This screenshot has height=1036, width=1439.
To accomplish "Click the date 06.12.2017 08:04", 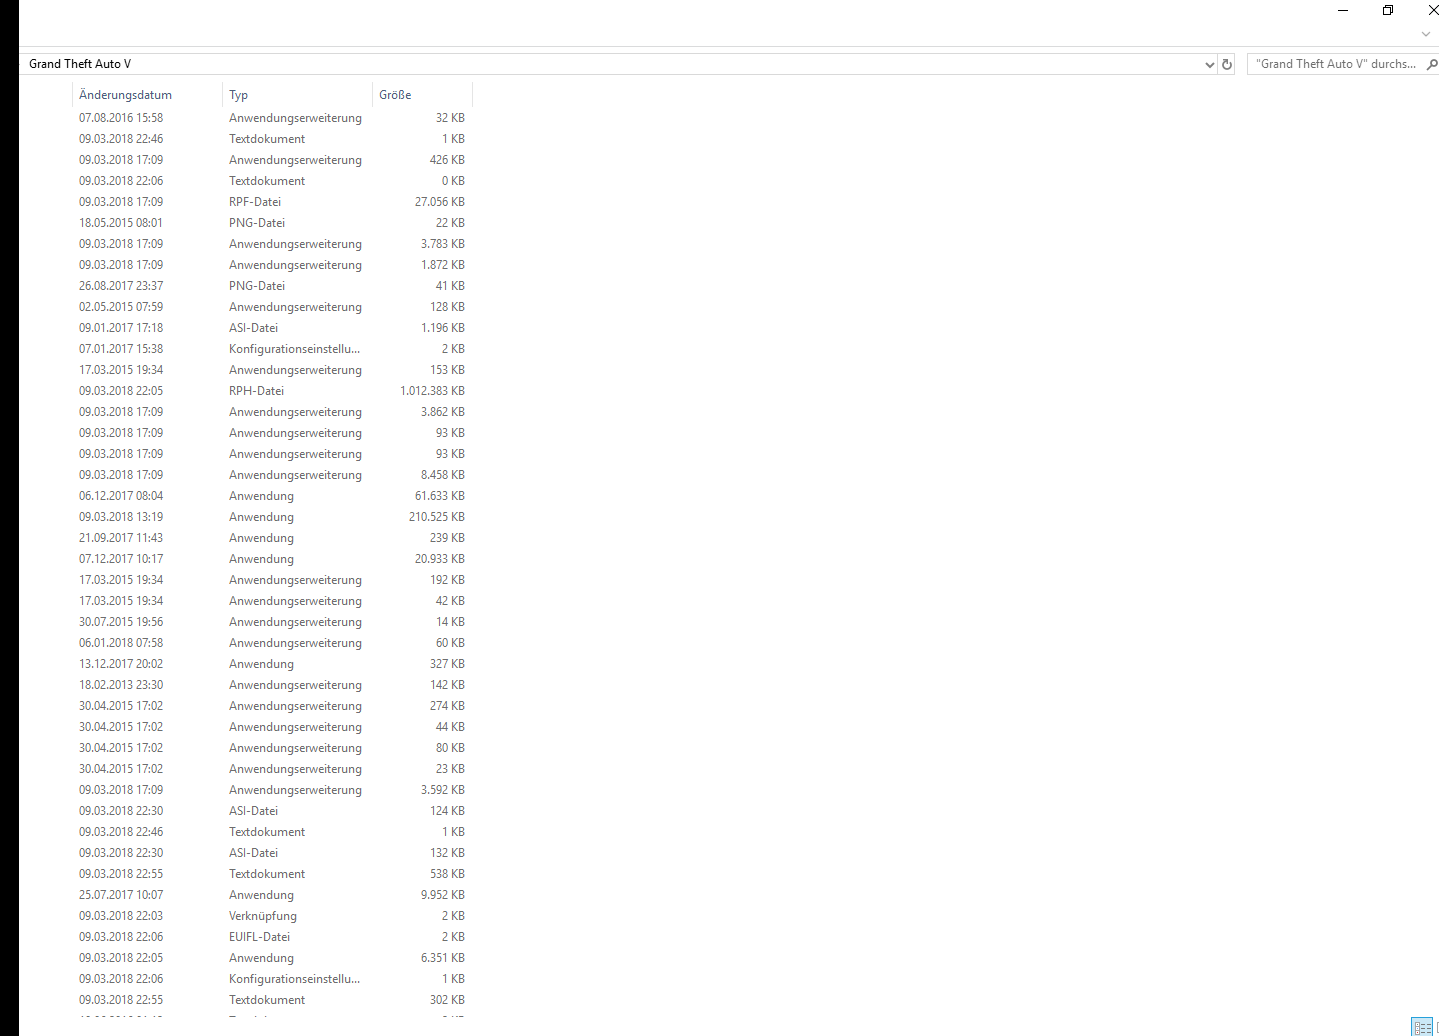I will click(121, 496).
